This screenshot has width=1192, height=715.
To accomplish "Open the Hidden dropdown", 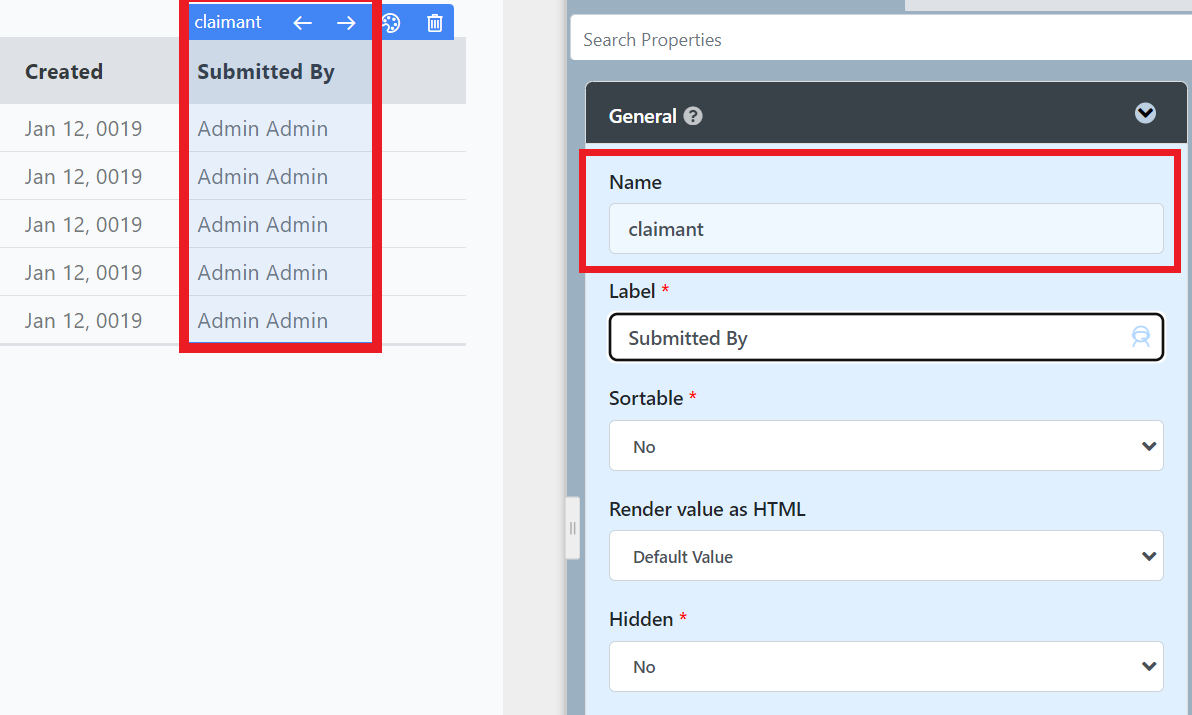I will click(885, 666).
